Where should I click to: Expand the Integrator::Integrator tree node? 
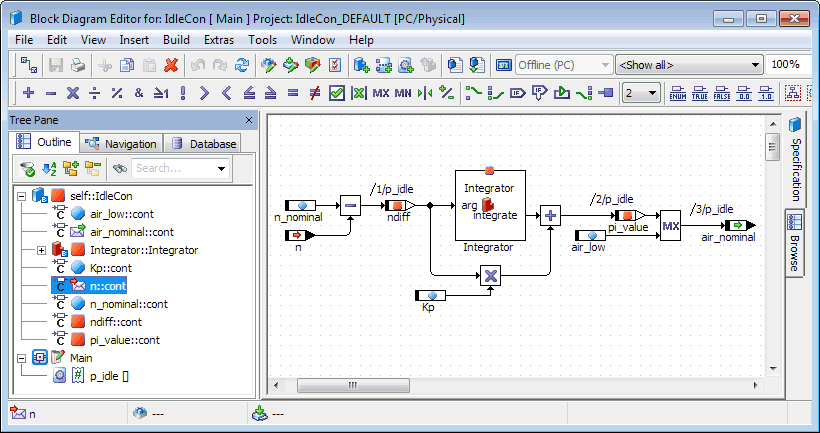[41, 250]
